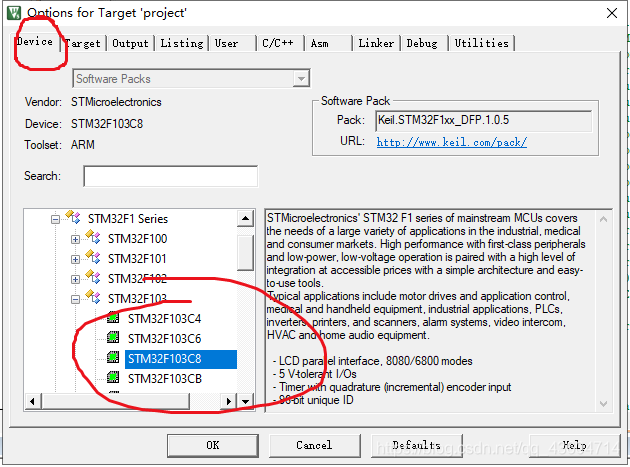The height and width of the screenshot is (467, 630).
Task: Select STM32F103C6 in device tree
Action: [x=164, y=339]
